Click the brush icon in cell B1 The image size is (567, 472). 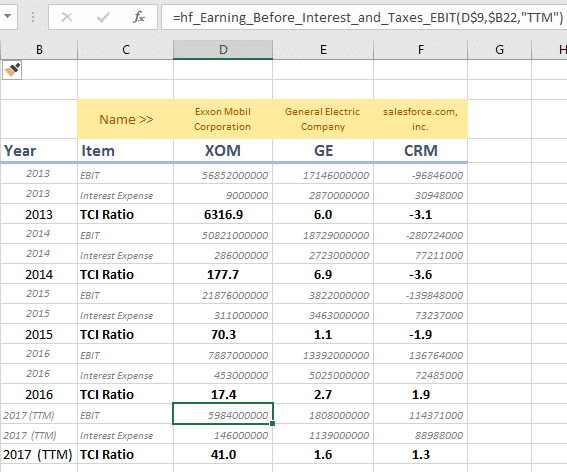(x=12, y=69)
